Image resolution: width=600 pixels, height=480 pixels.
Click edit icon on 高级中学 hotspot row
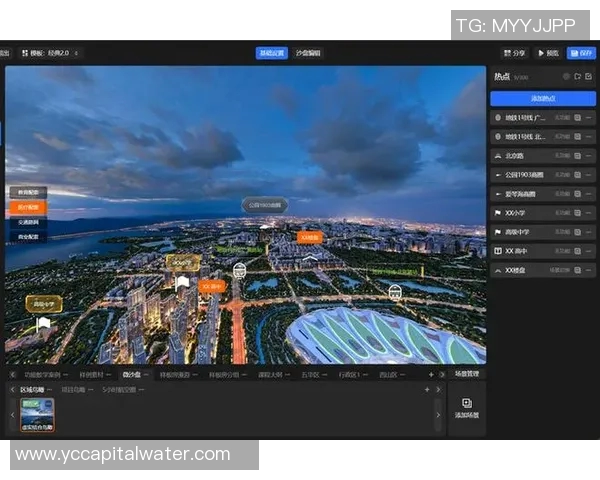click(577, 231)
